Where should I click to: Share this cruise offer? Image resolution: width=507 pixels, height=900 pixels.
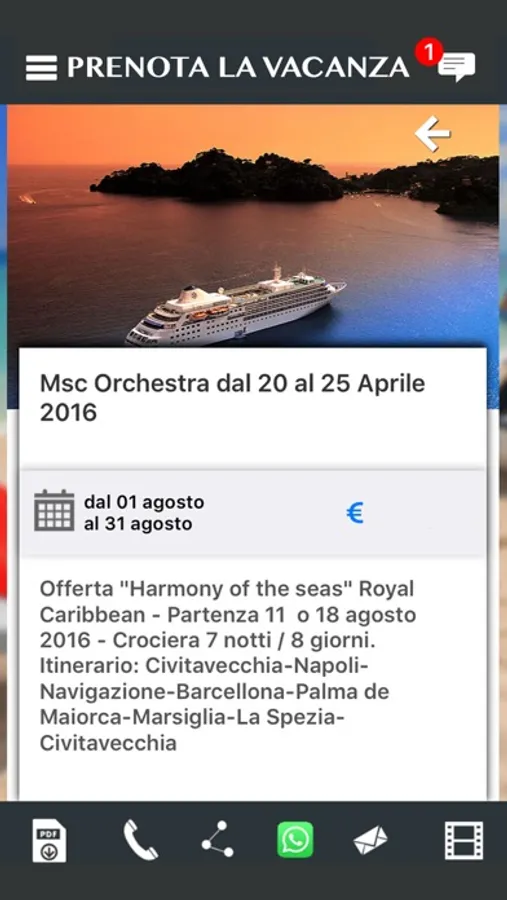pos(218,839)
